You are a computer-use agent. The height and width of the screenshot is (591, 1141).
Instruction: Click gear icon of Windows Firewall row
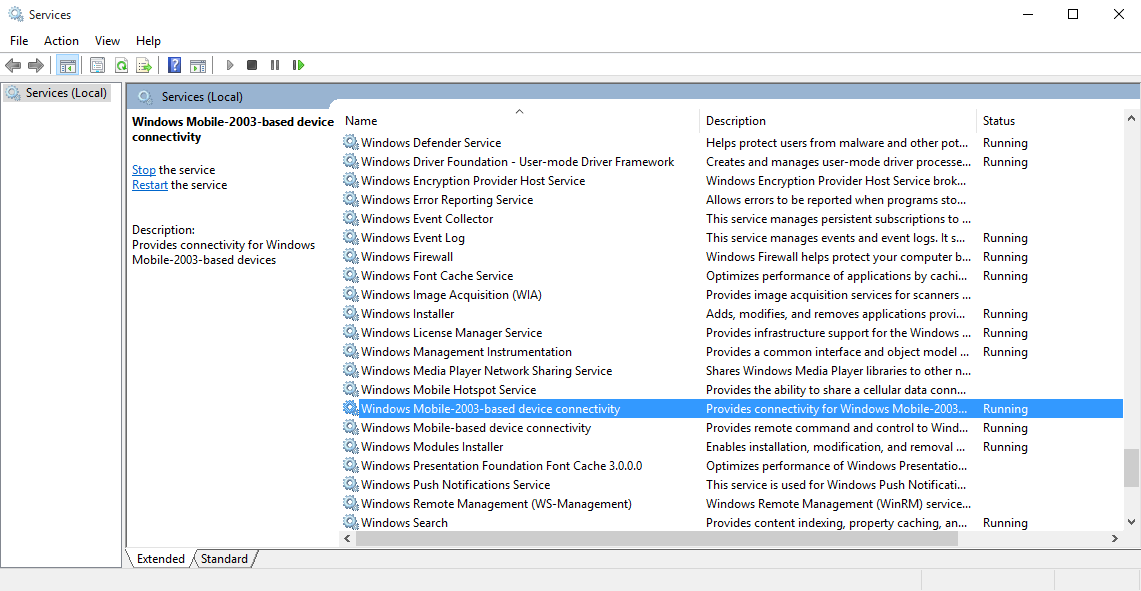point(351,257)
